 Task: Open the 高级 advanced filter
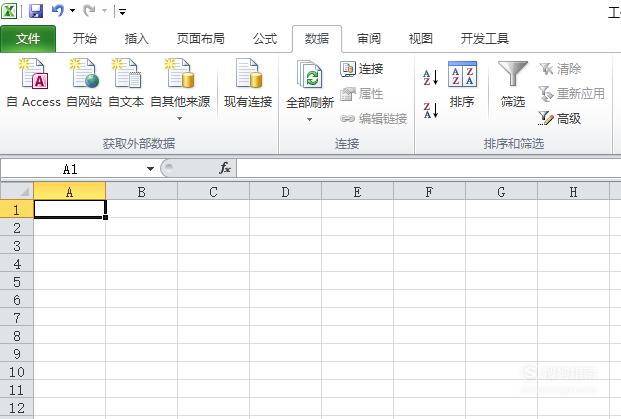560,118
